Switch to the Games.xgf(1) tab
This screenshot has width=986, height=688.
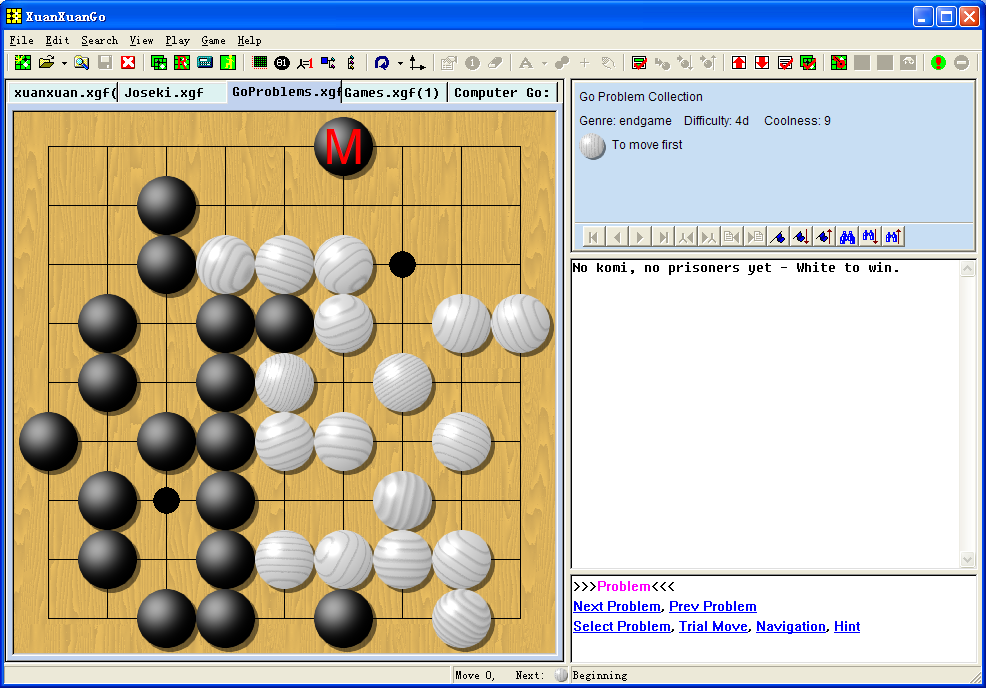pyautogui.click(x=394, y=92)
